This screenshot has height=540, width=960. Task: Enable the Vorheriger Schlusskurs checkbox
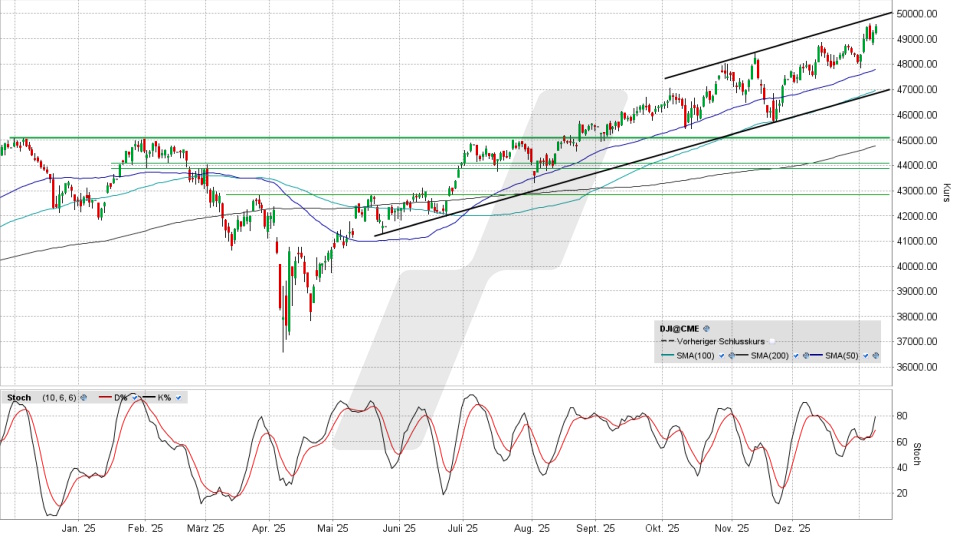772,341
